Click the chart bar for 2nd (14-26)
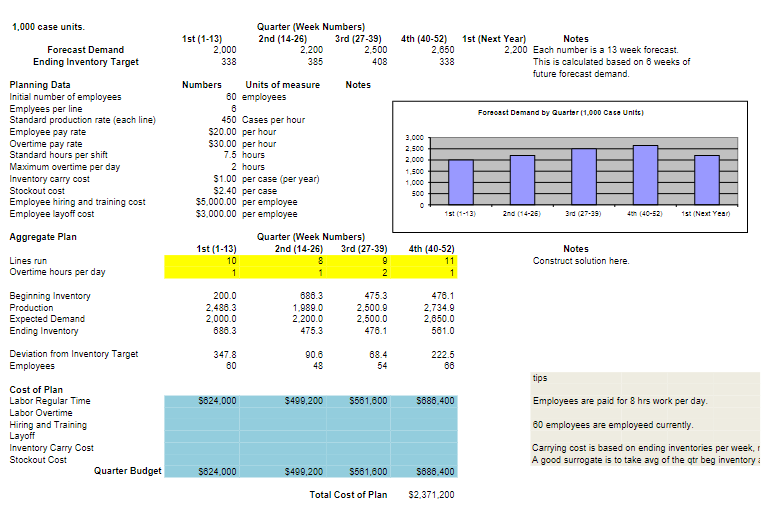This screenshot has width=780, height=515. 522,180
